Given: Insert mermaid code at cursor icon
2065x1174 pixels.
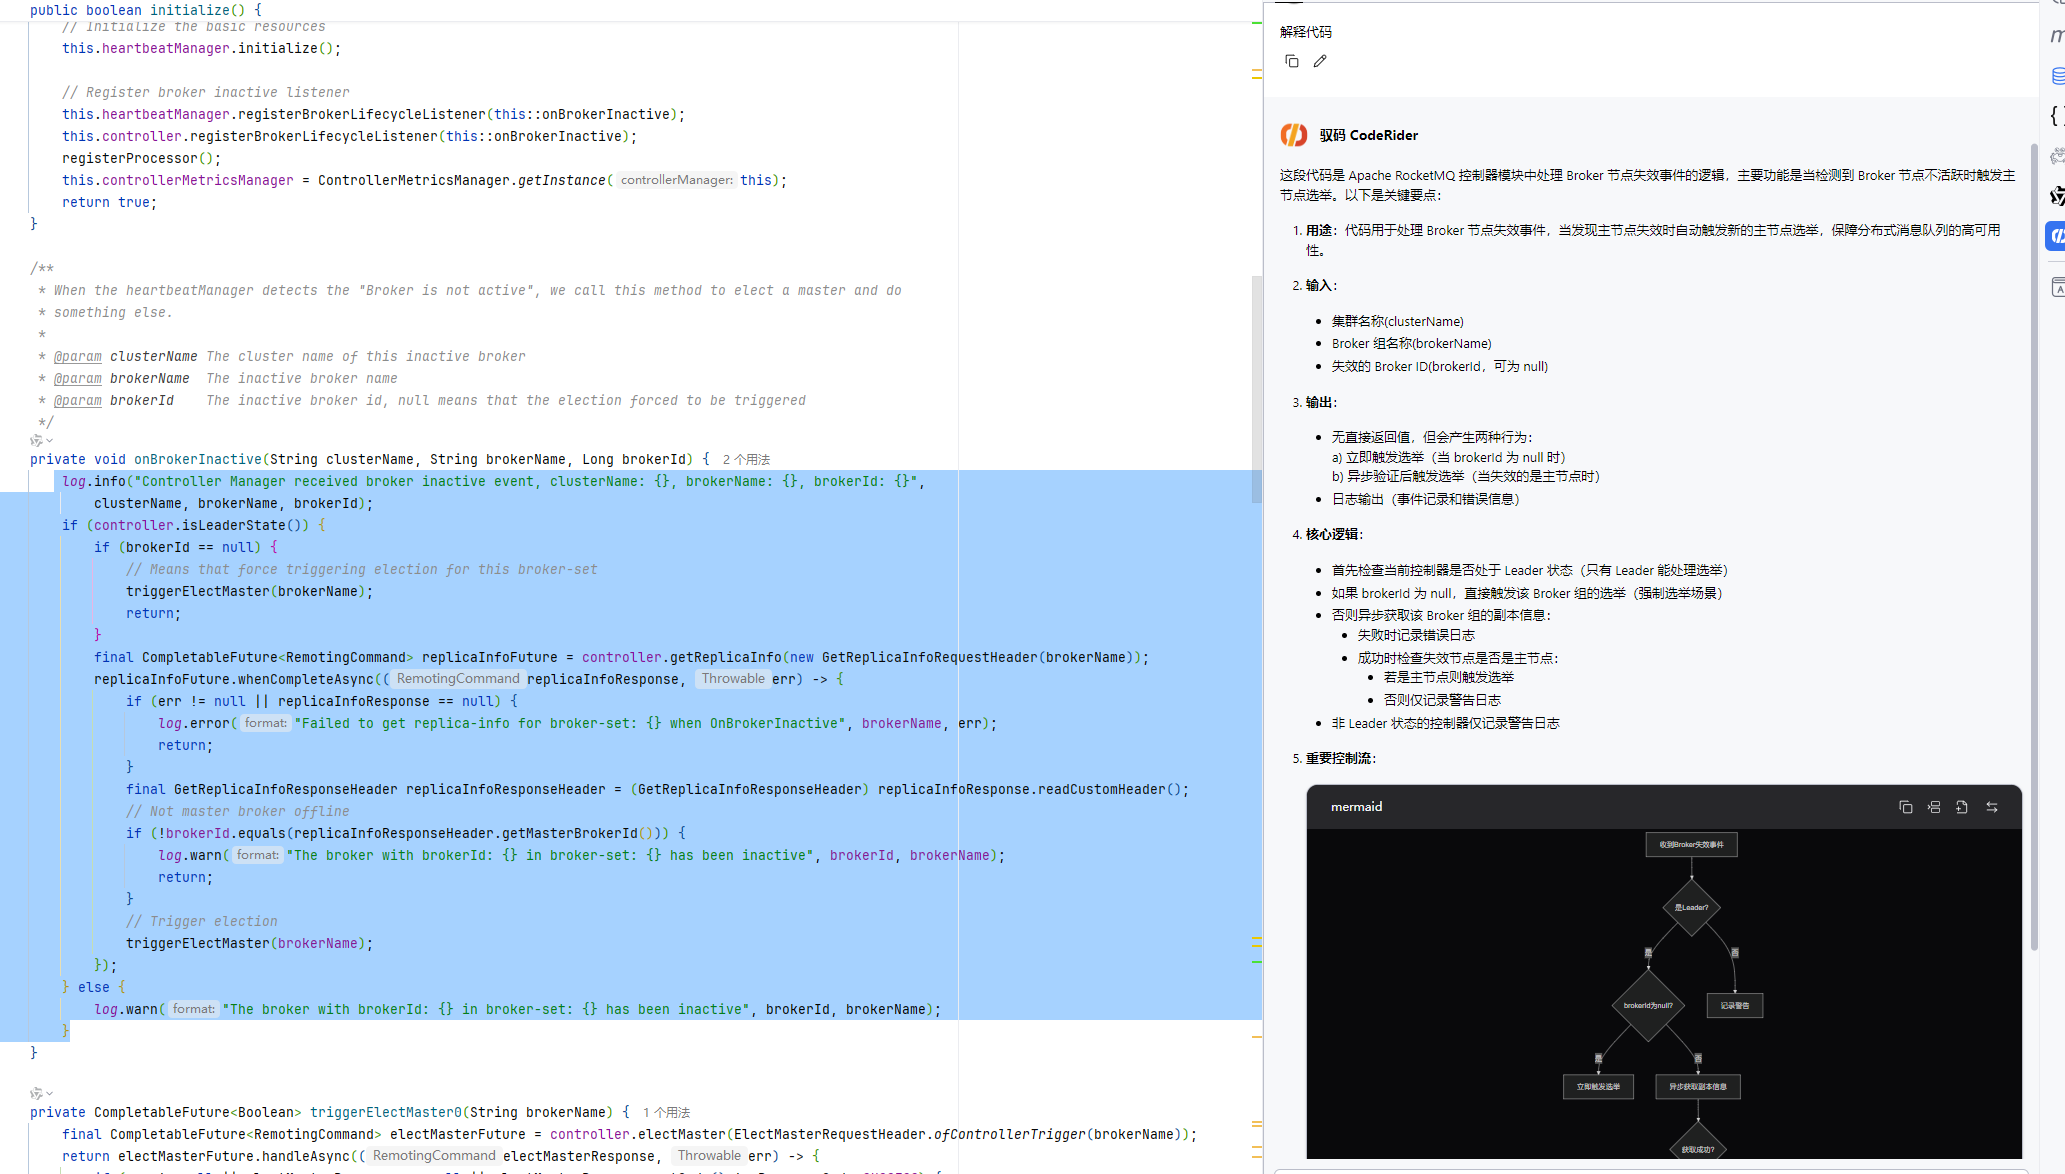Looking at the screenshot, I should point(1934,807).
